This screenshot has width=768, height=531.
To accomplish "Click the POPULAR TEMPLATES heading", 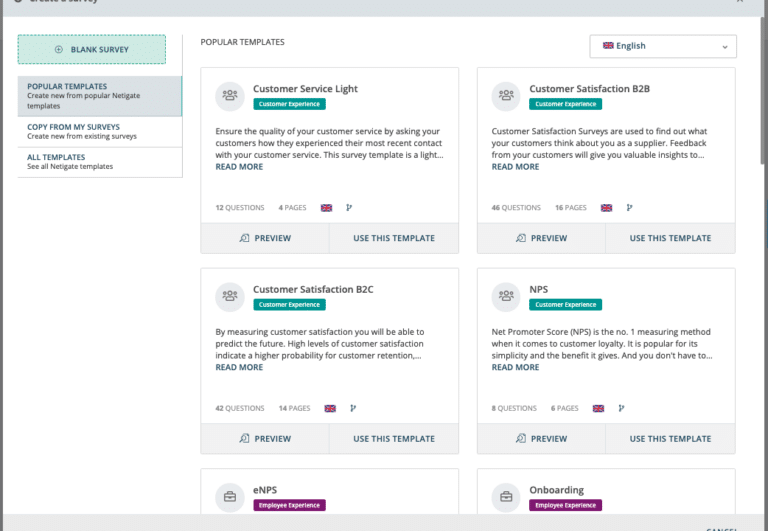I will (x=242, y=42).
